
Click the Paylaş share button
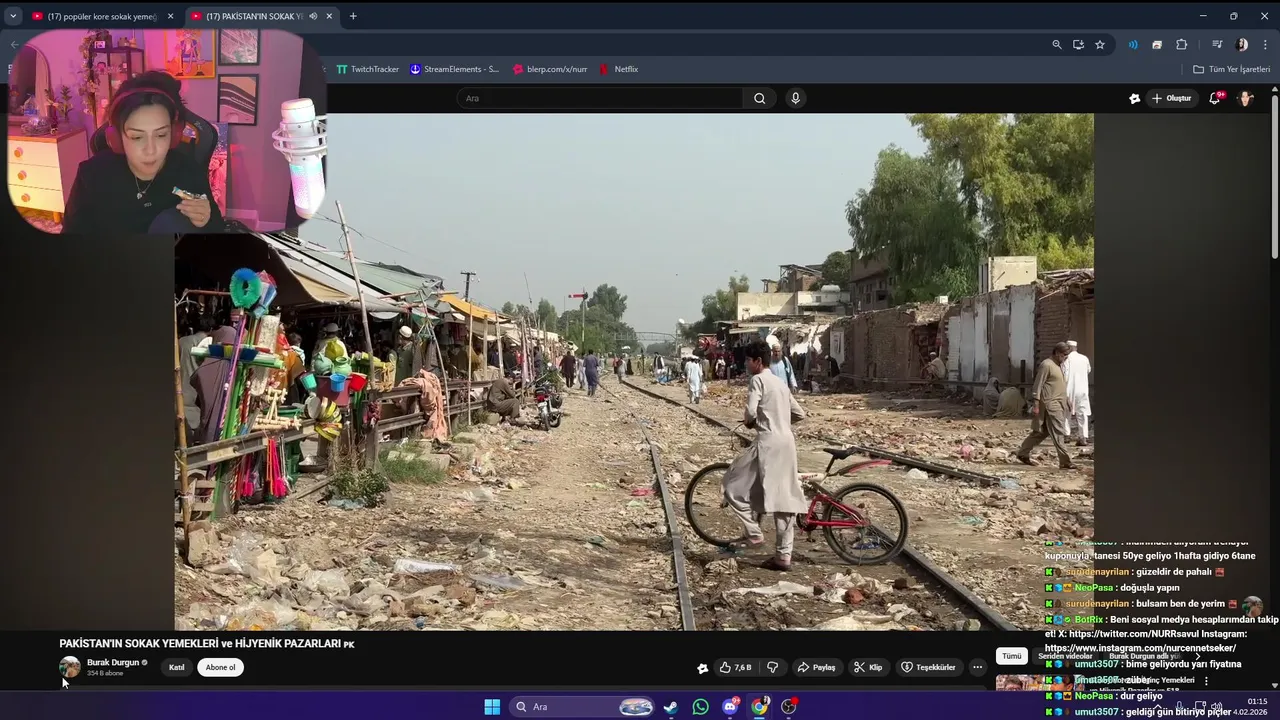pos(816,667)
